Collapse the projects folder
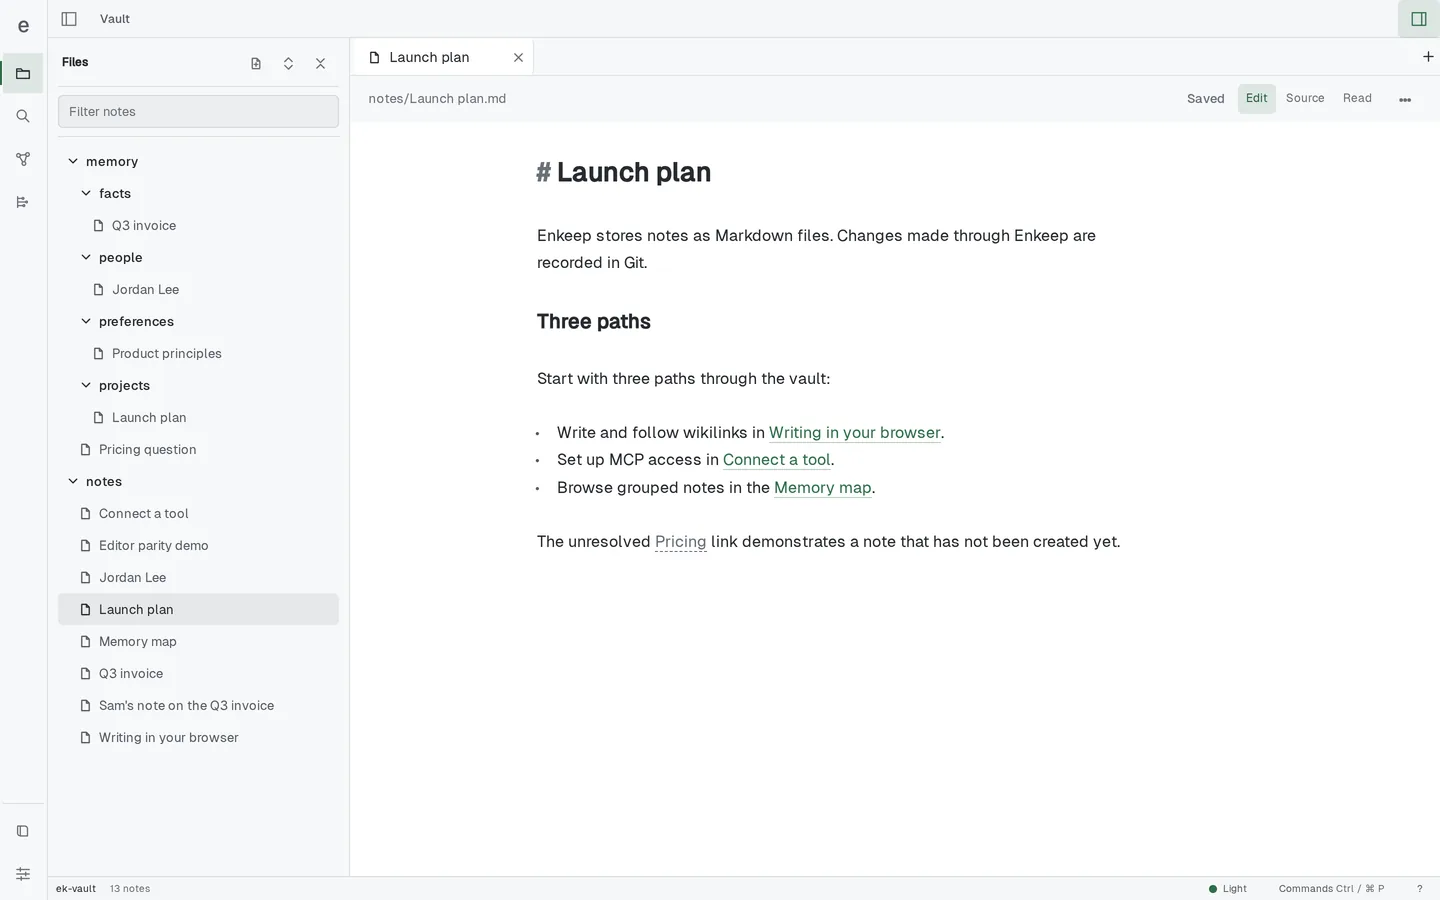 point(86,385)
